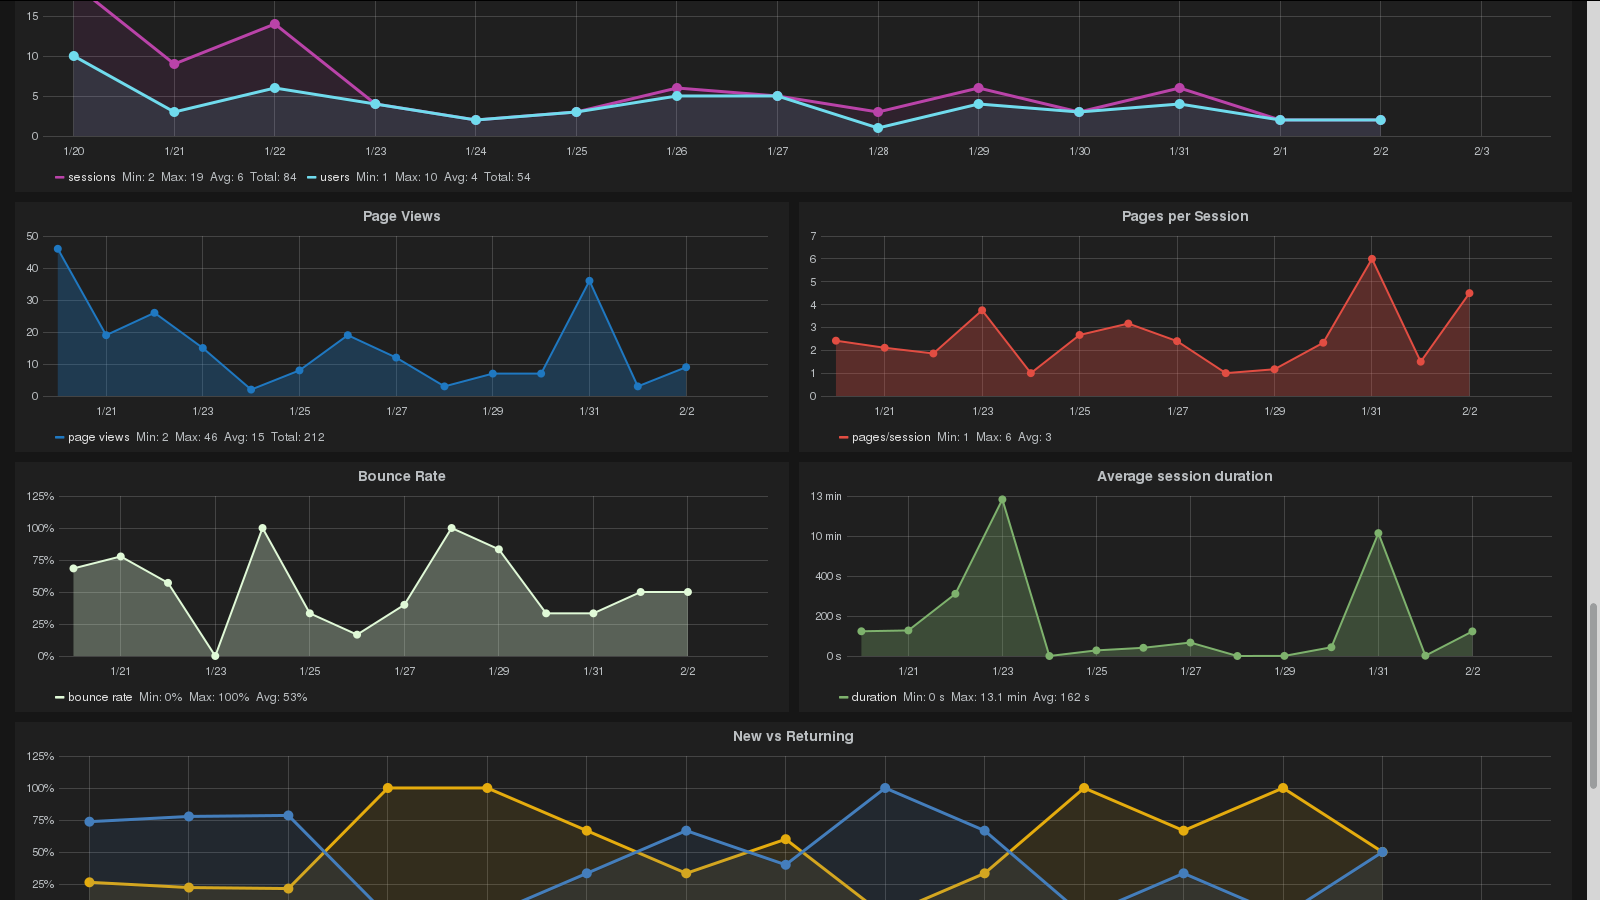Image resolution: width=1600 pixels, height=900 pixels.
Task: Click the bounce rate 'Avg: 53%' value
Action: 282,697
